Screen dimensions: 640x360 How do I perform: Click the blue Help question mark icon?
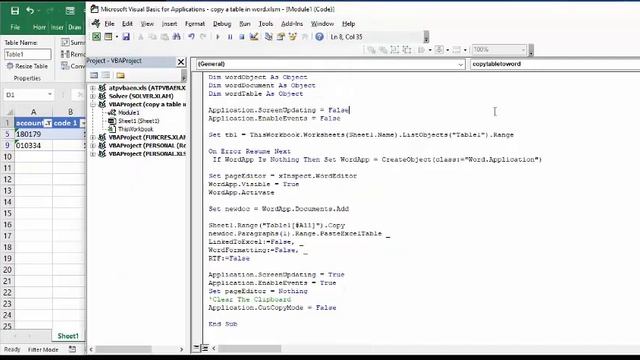pyautogui.click(x=319, y=37)
